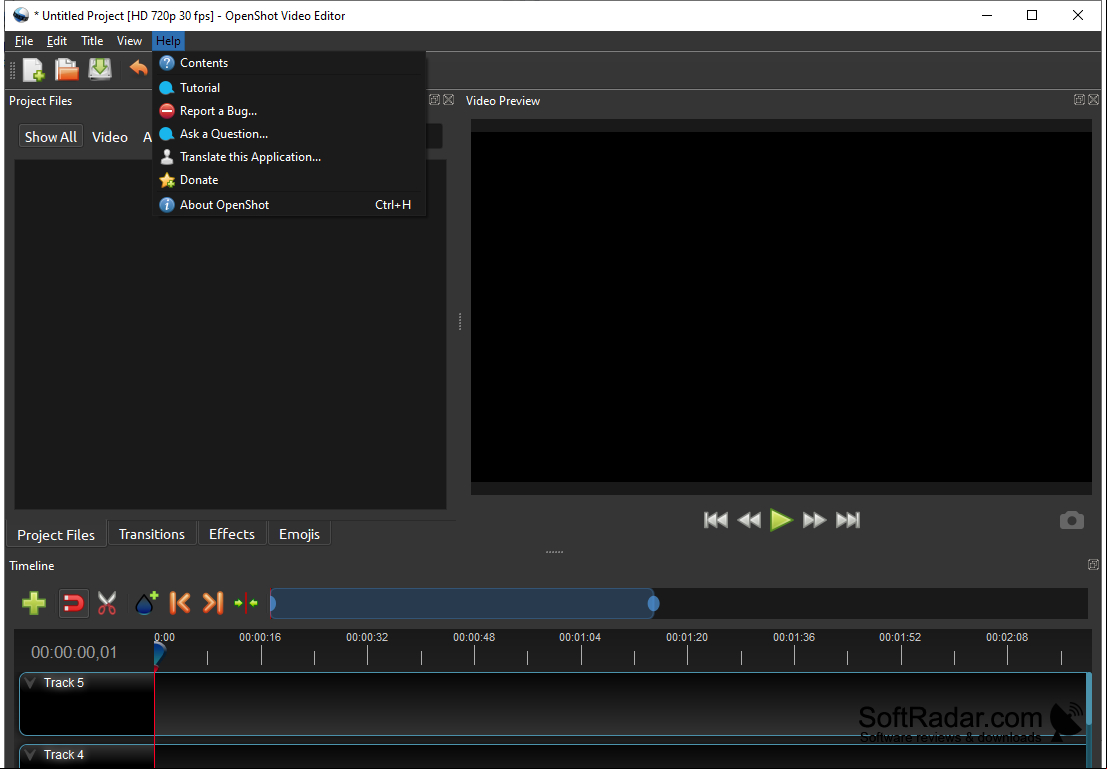Switch to the Emojis tab
This screenshot has height=769, width=1107.
299,534
